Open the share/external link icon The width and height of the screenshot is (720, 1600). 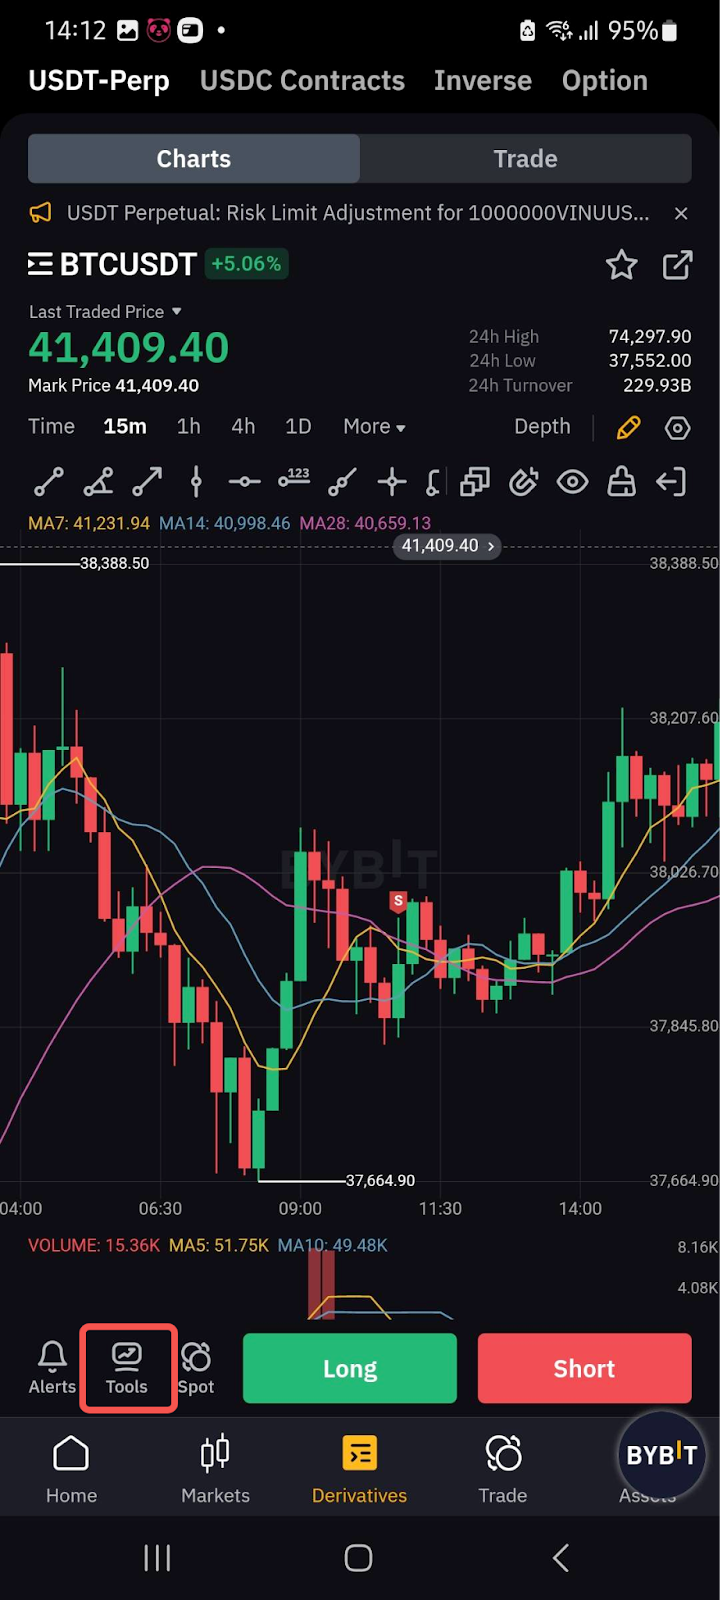tap(677, 265)
